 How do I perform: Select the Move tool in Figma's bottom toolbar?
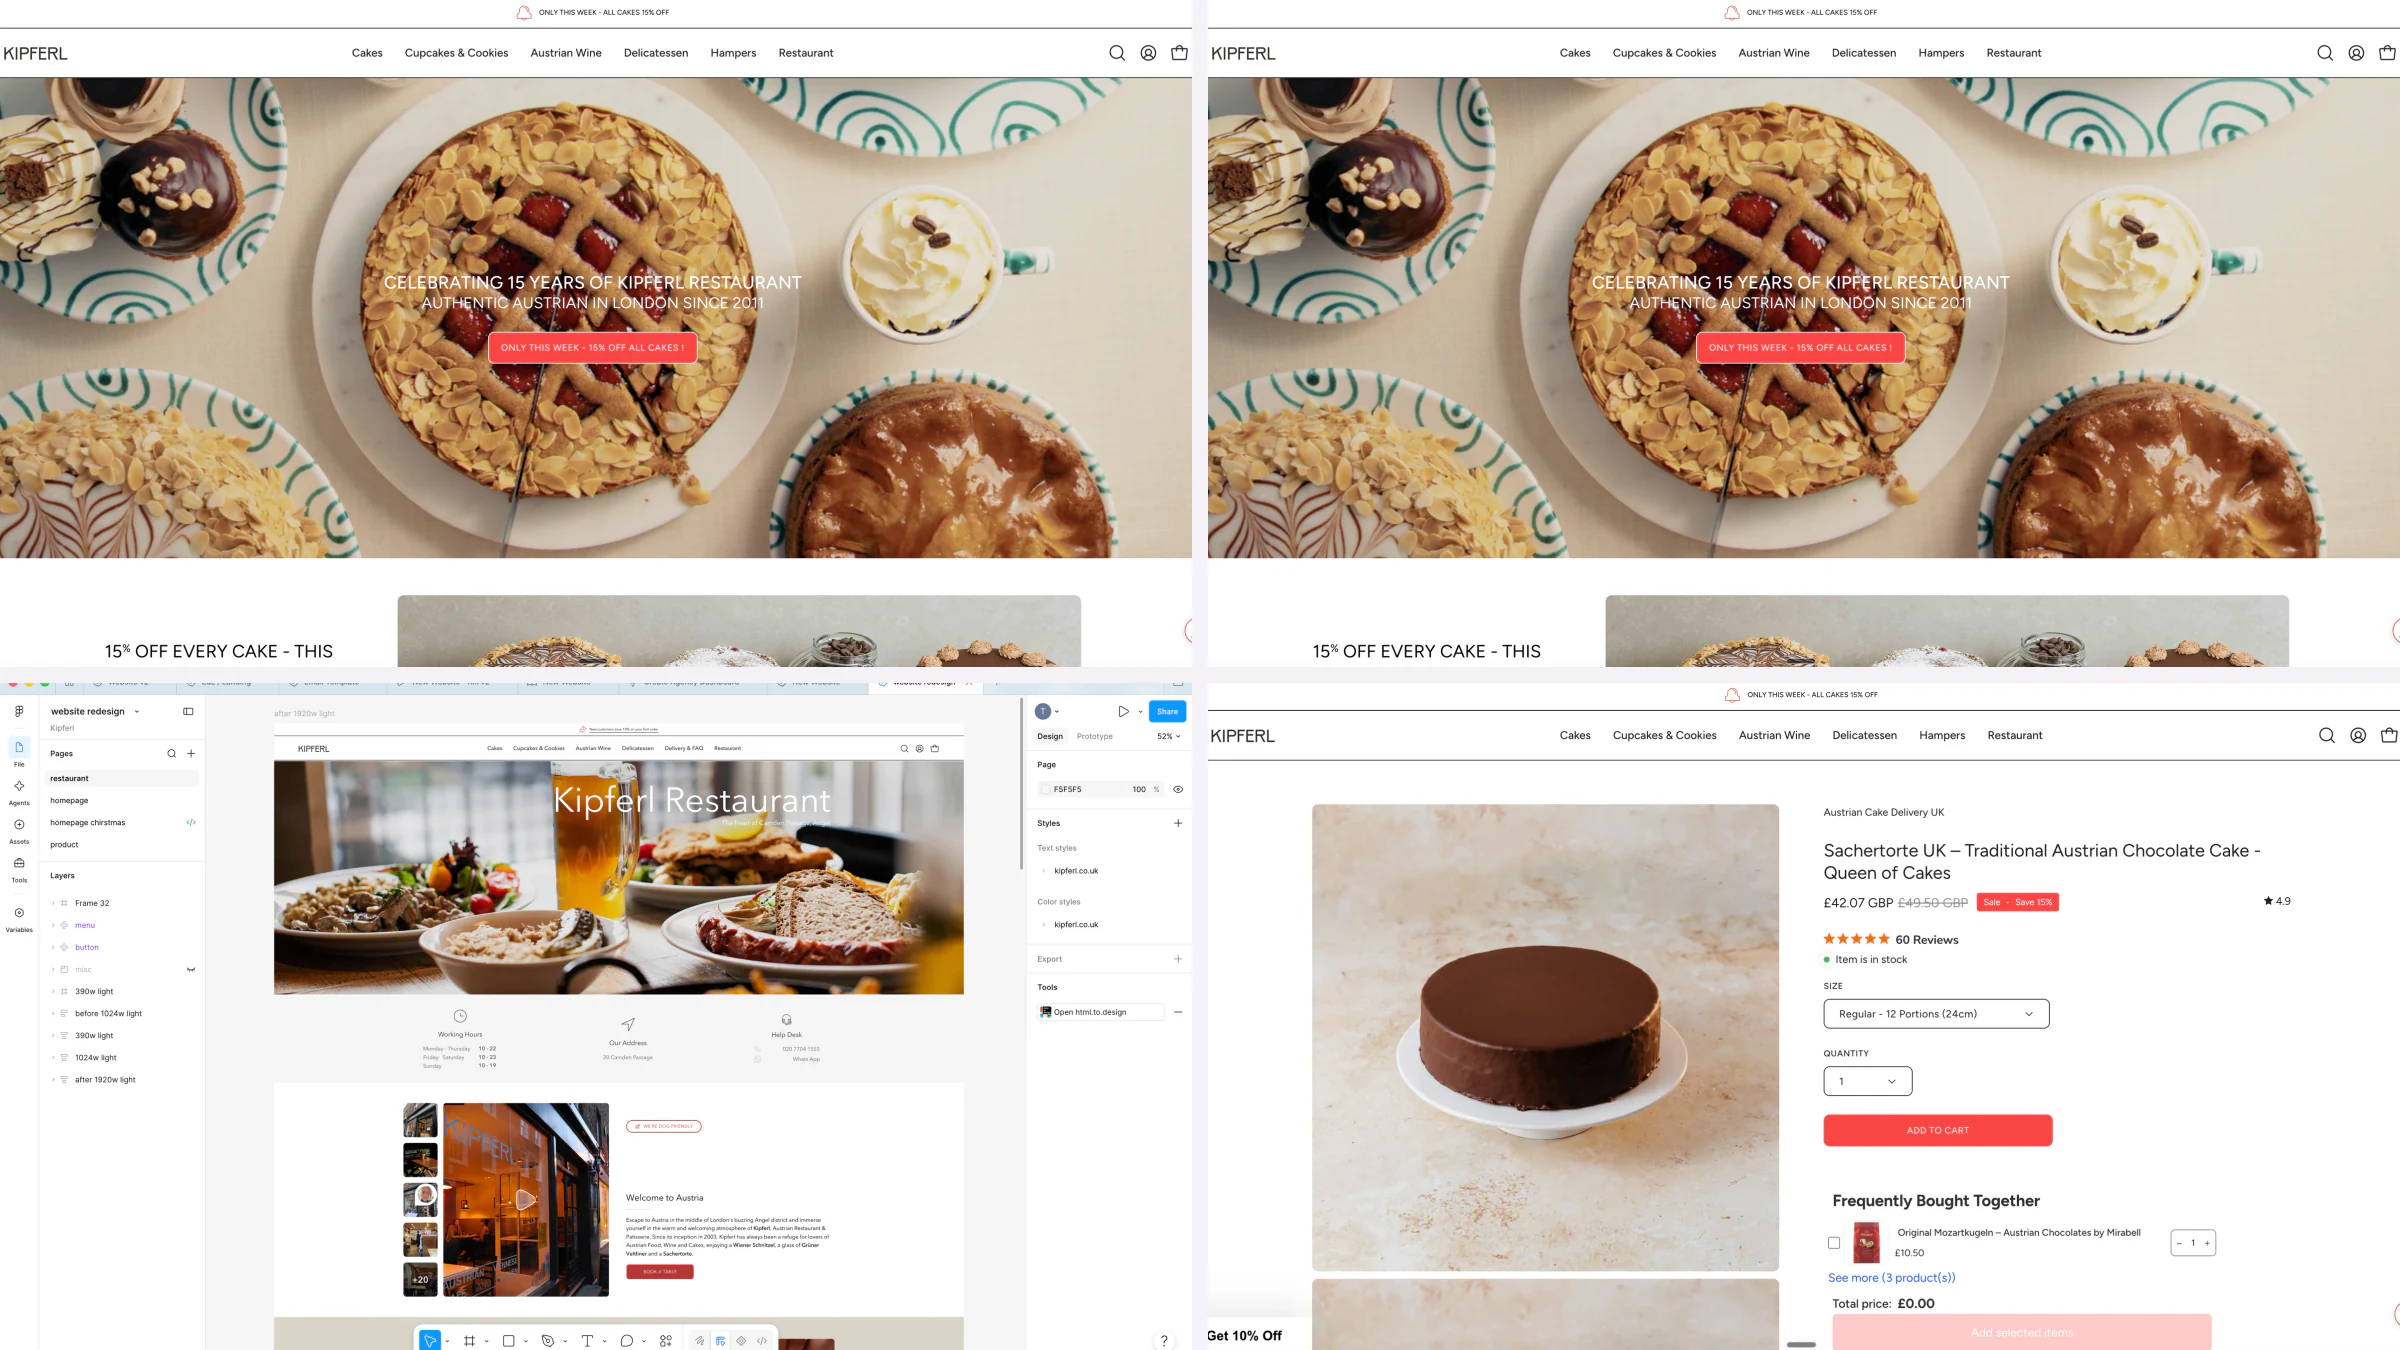pyautogui.click(x=430, y=1340)
